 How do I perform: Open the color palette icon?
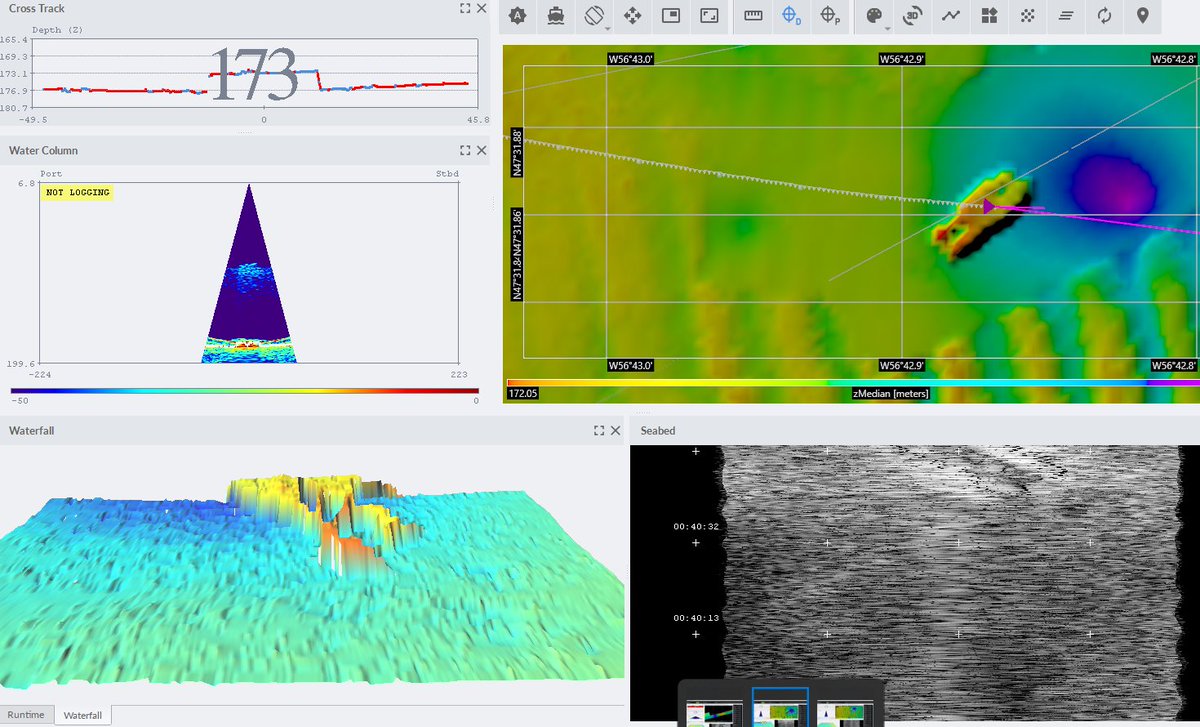(873, 16)
